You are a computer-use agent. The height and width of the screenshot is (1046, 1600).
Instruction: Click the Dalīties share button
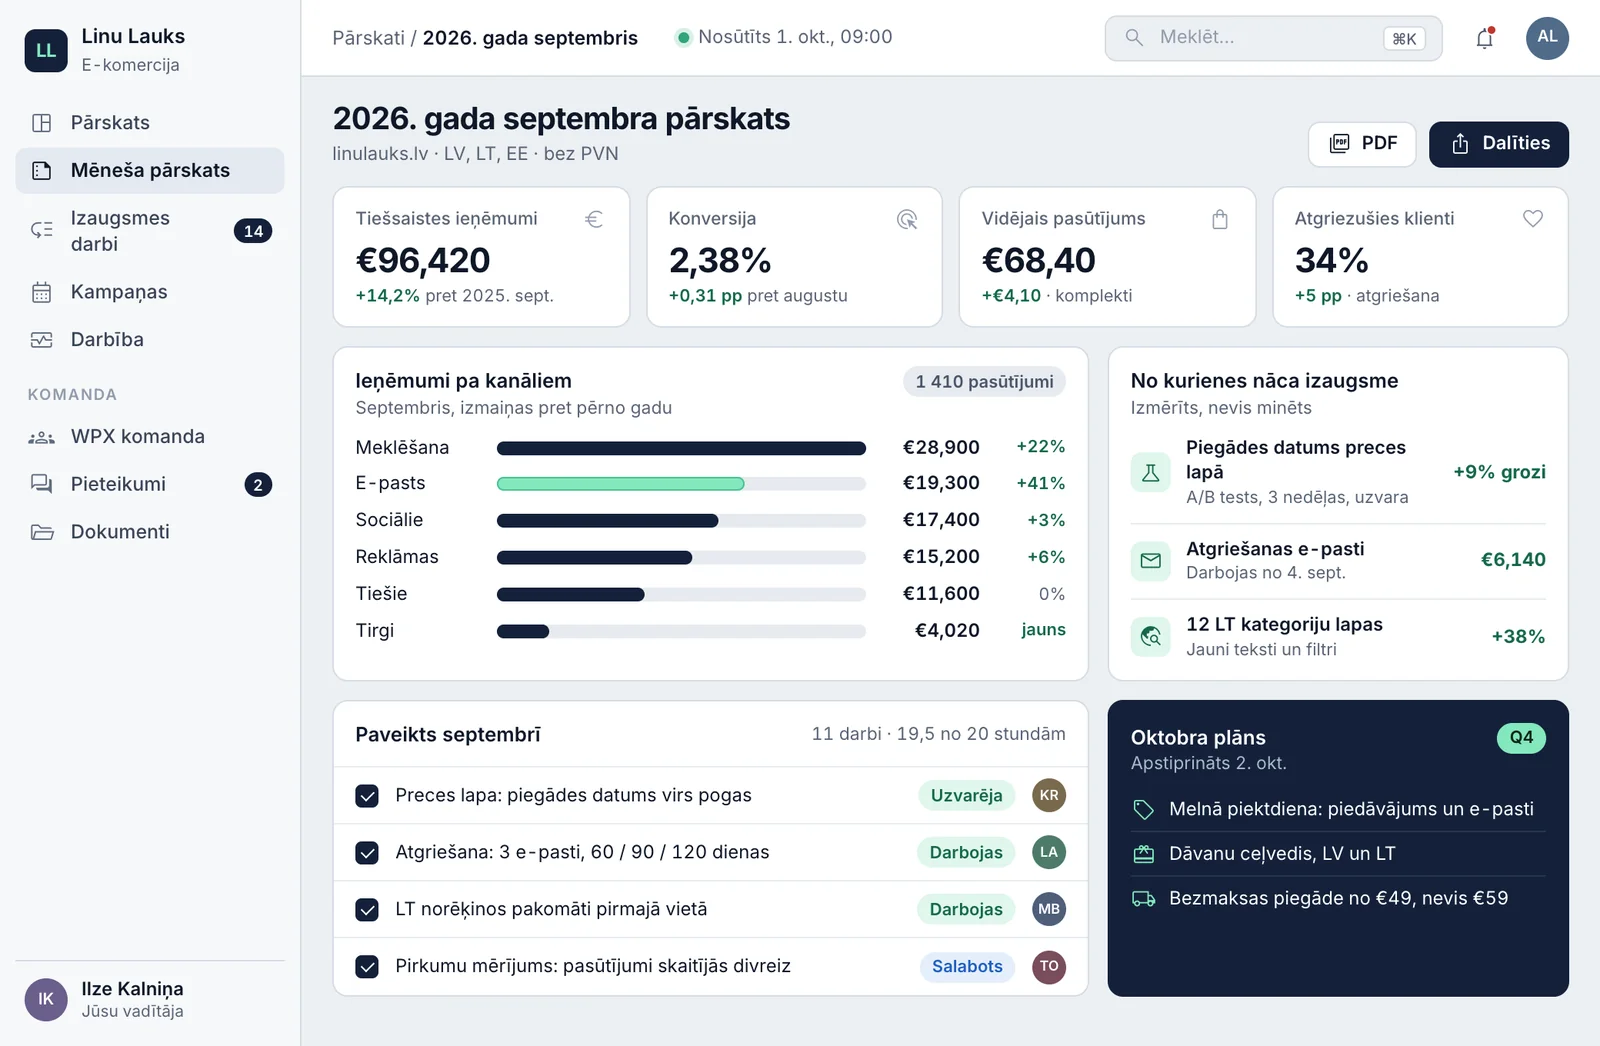pos(1499,144)
